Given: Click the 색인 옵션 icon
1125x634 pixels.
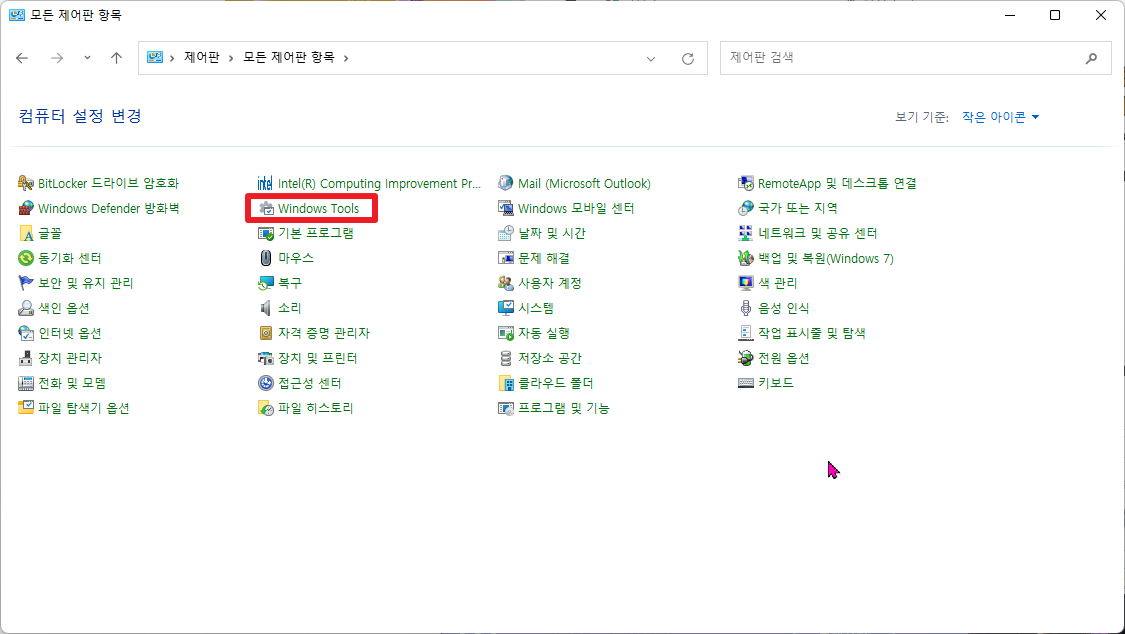Looking at the screenshot, I should click(x=26, y=308).
